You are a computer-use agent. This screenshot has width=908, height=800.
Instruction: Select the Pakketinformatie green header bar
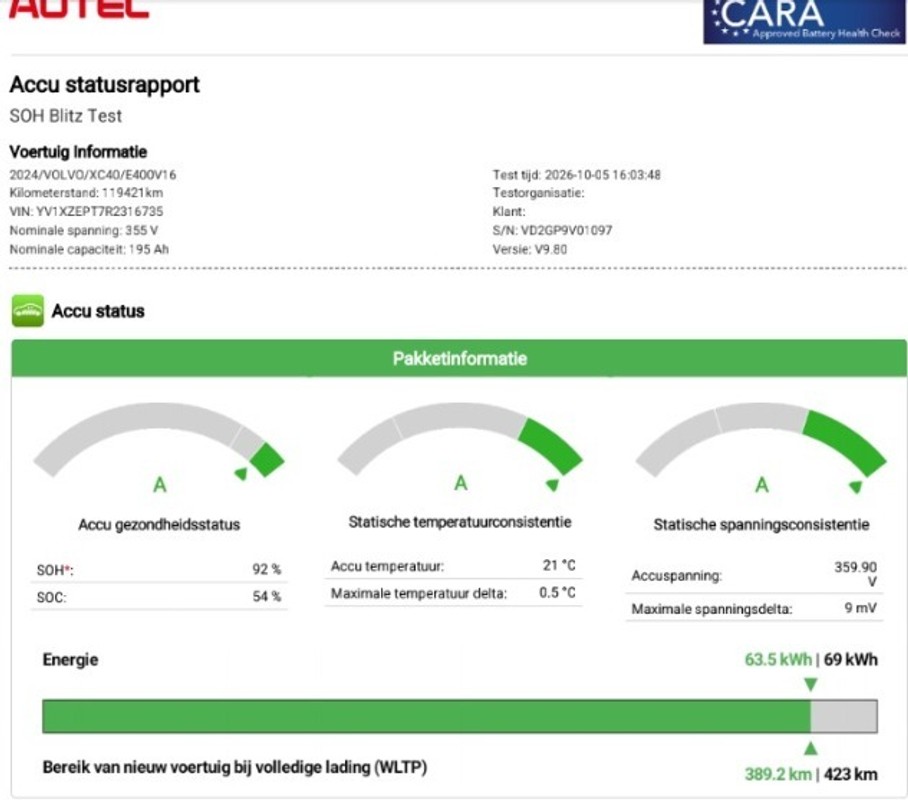(459, 358)
